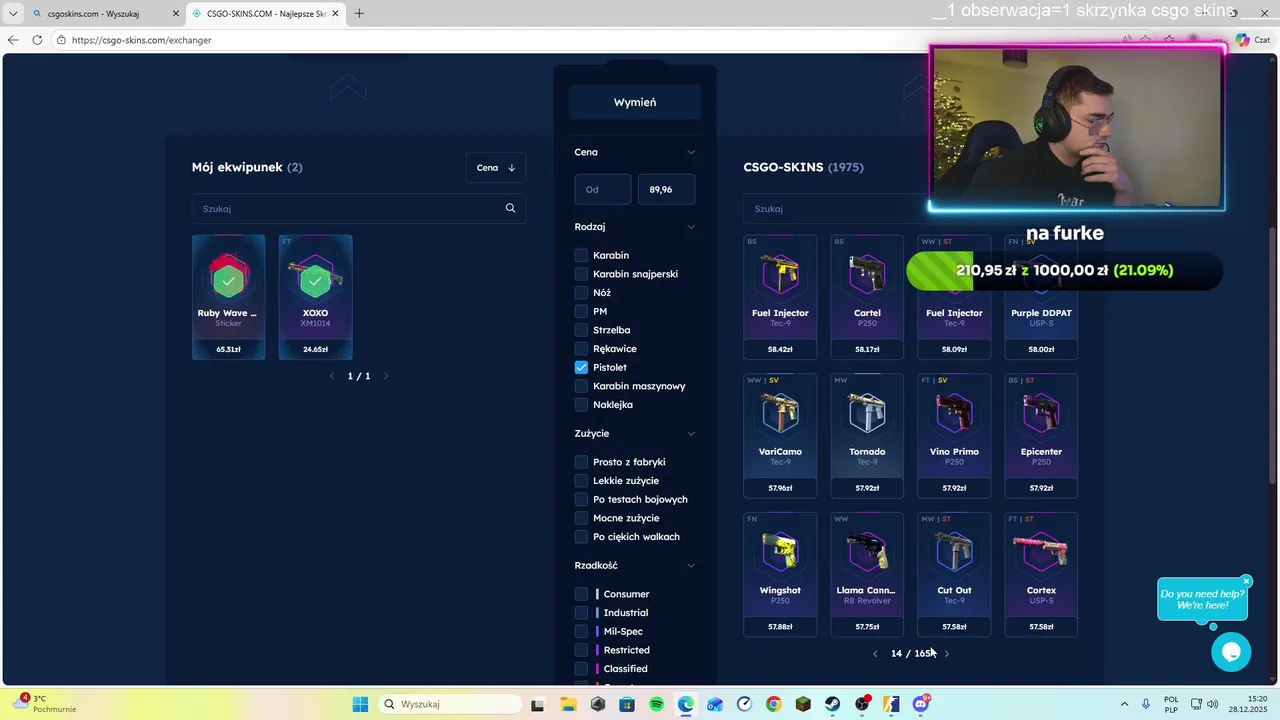This screenshot has width=1280, height=720.
Task: Click the Windows Start button
Action: 360,704
